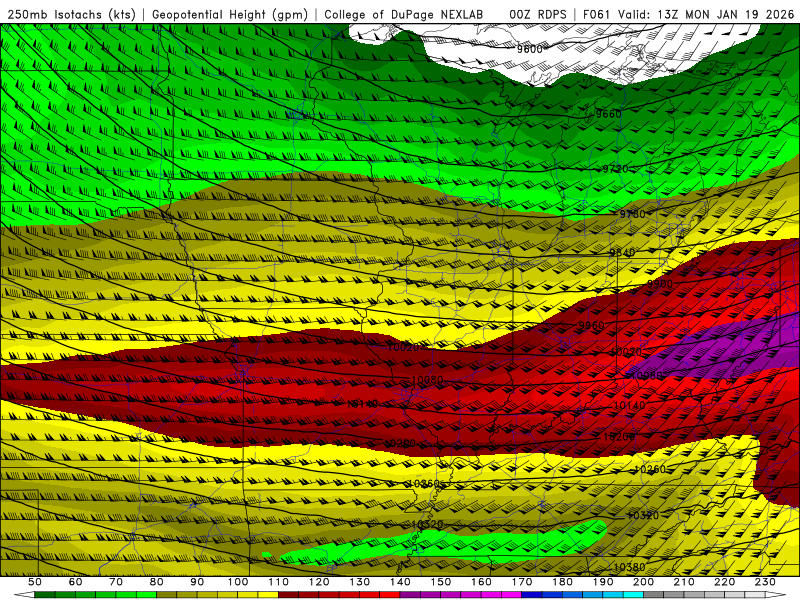The height and width of the screenshot is (600, 800).
Task: Click the 60 value on the color scale
Action: (x=75, y=582)
